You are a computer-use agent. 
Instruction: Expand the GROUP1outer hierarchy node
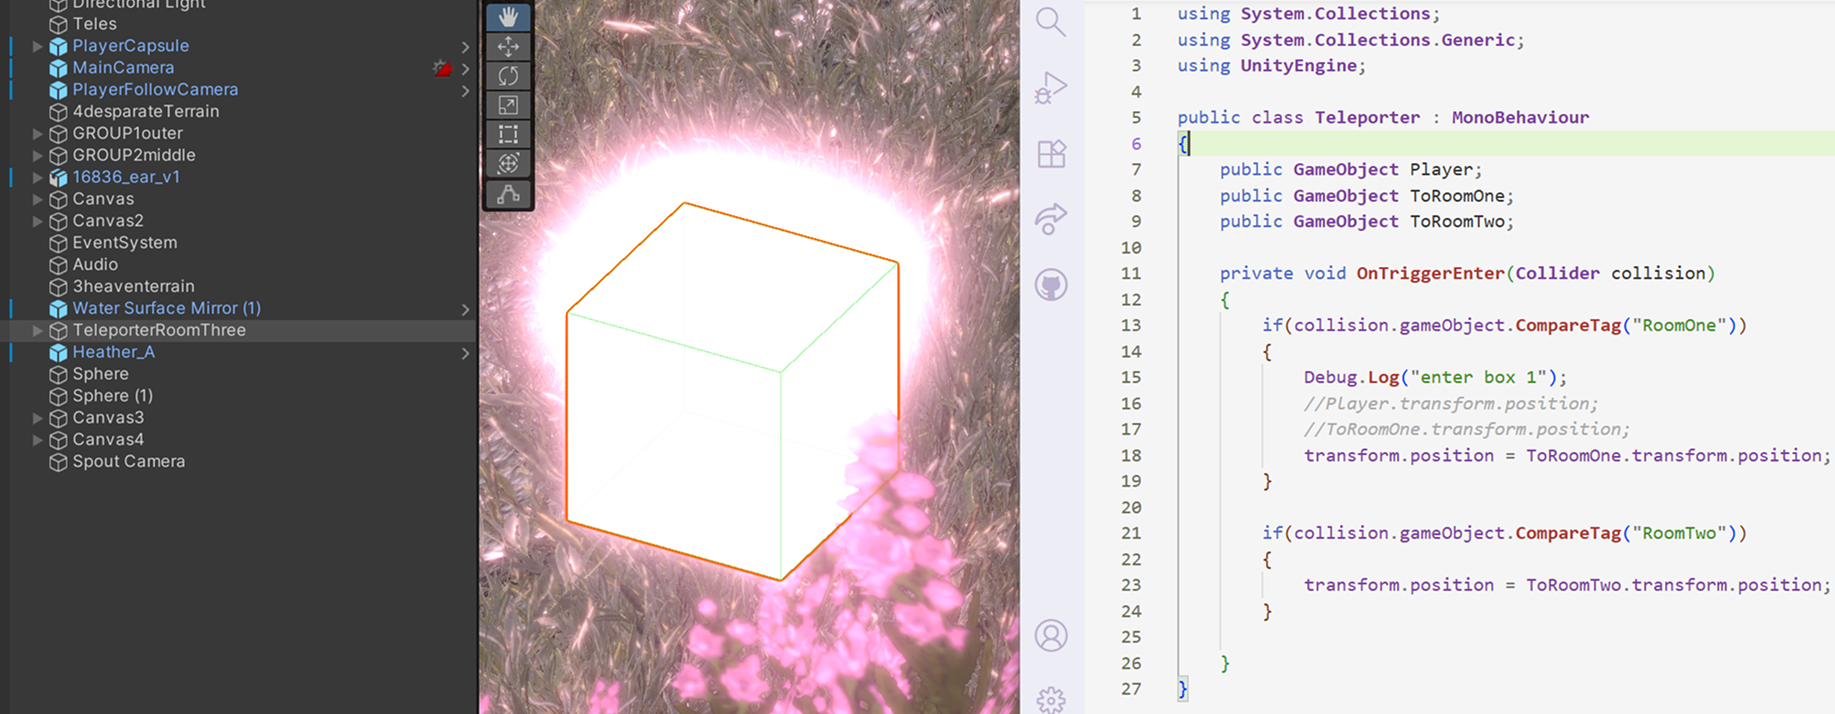(37, 133)
